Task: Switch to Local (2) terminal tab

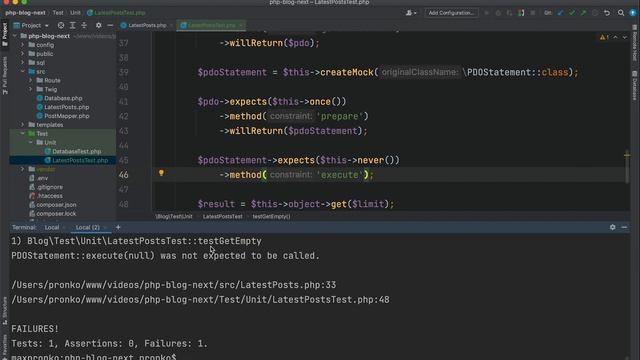Action: [88, 227]
